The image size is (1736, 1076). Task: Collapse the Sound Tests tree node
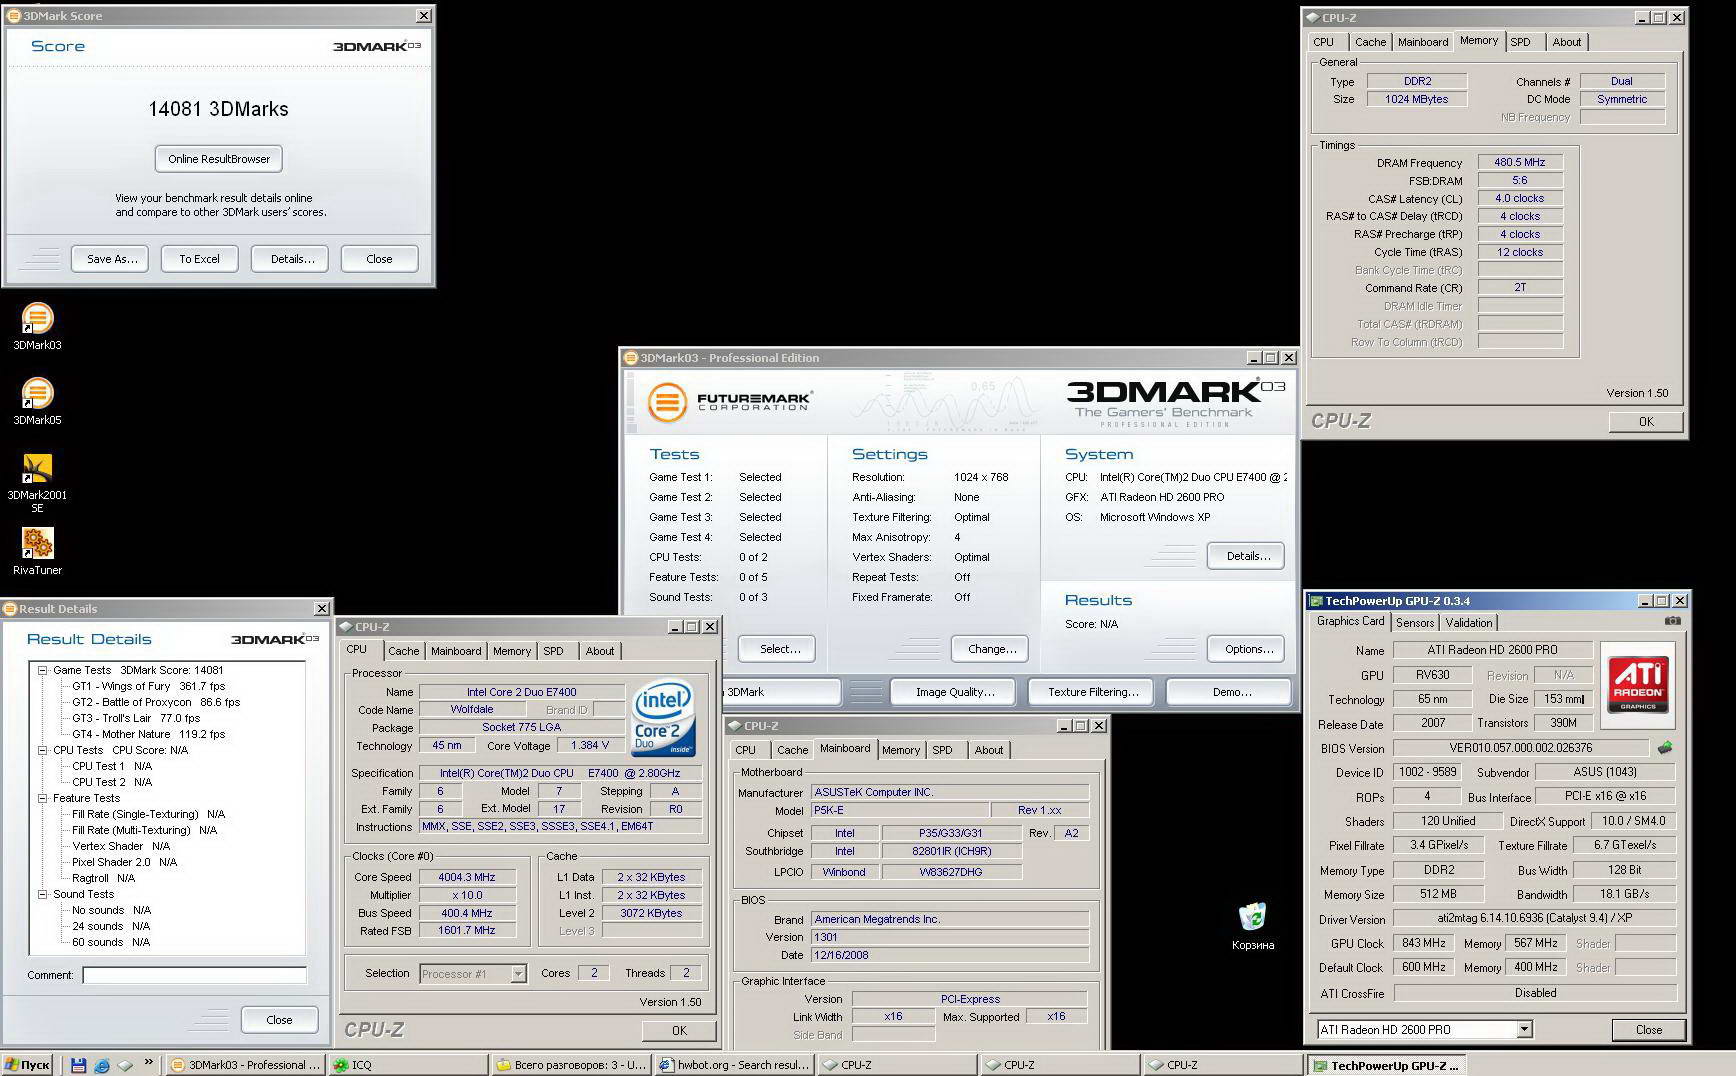43,894
